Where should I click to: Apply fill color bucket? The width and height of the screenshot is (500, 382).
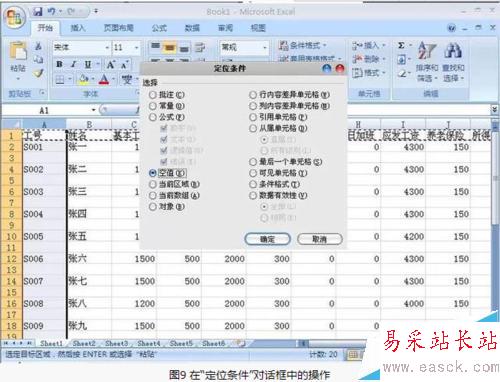[x=83, y=79]
